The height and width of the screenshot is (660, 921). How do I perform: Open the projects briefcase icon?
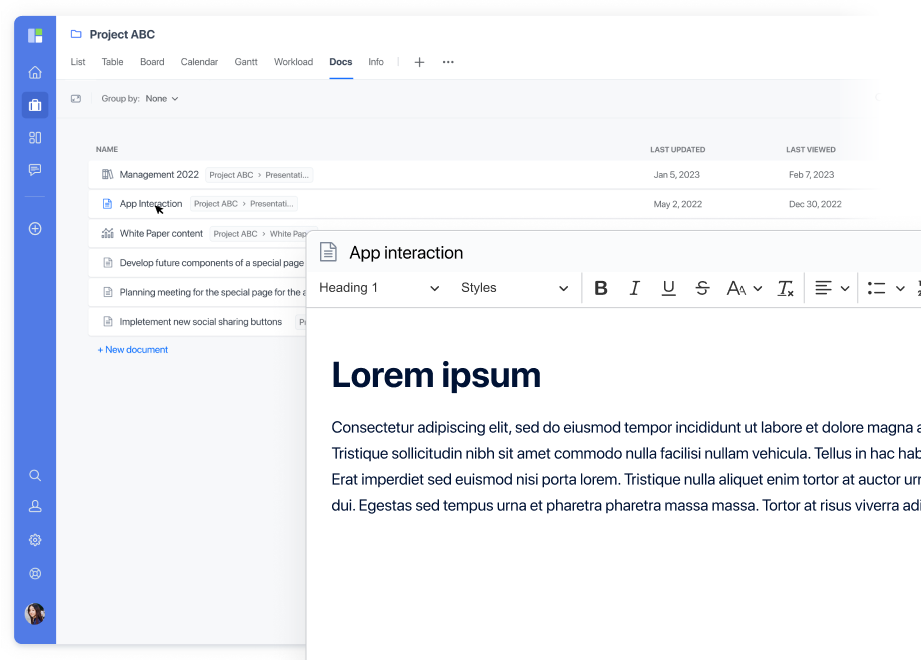click(35, 105)
